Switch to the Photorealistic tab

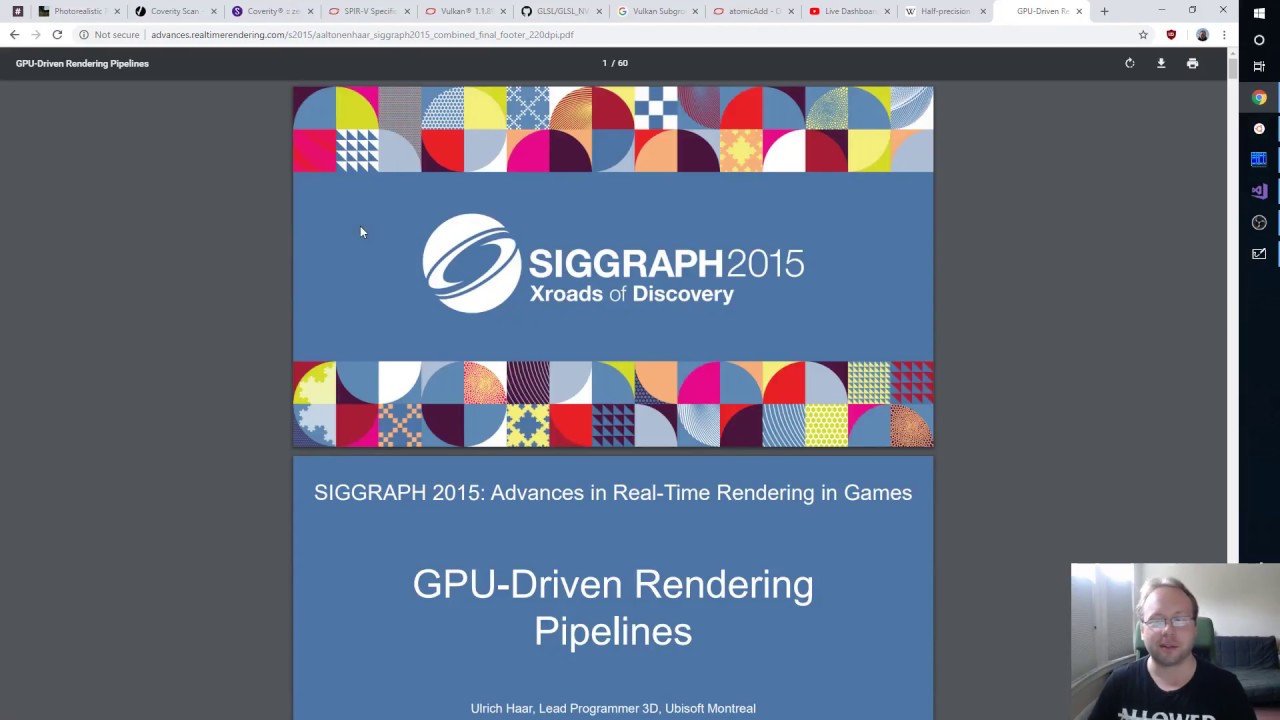(x=78, y=11)
